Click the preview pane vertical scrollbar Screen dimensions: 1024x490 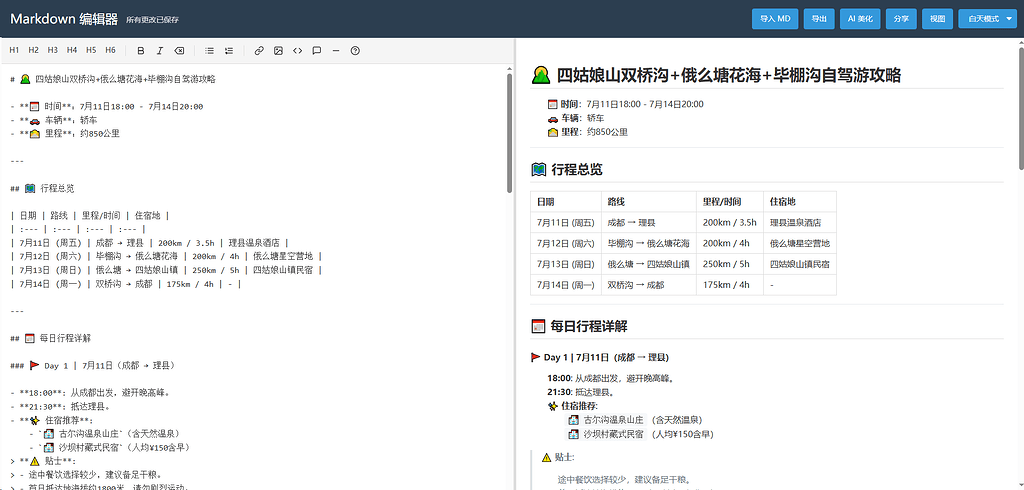click(x=1021, y=106)
